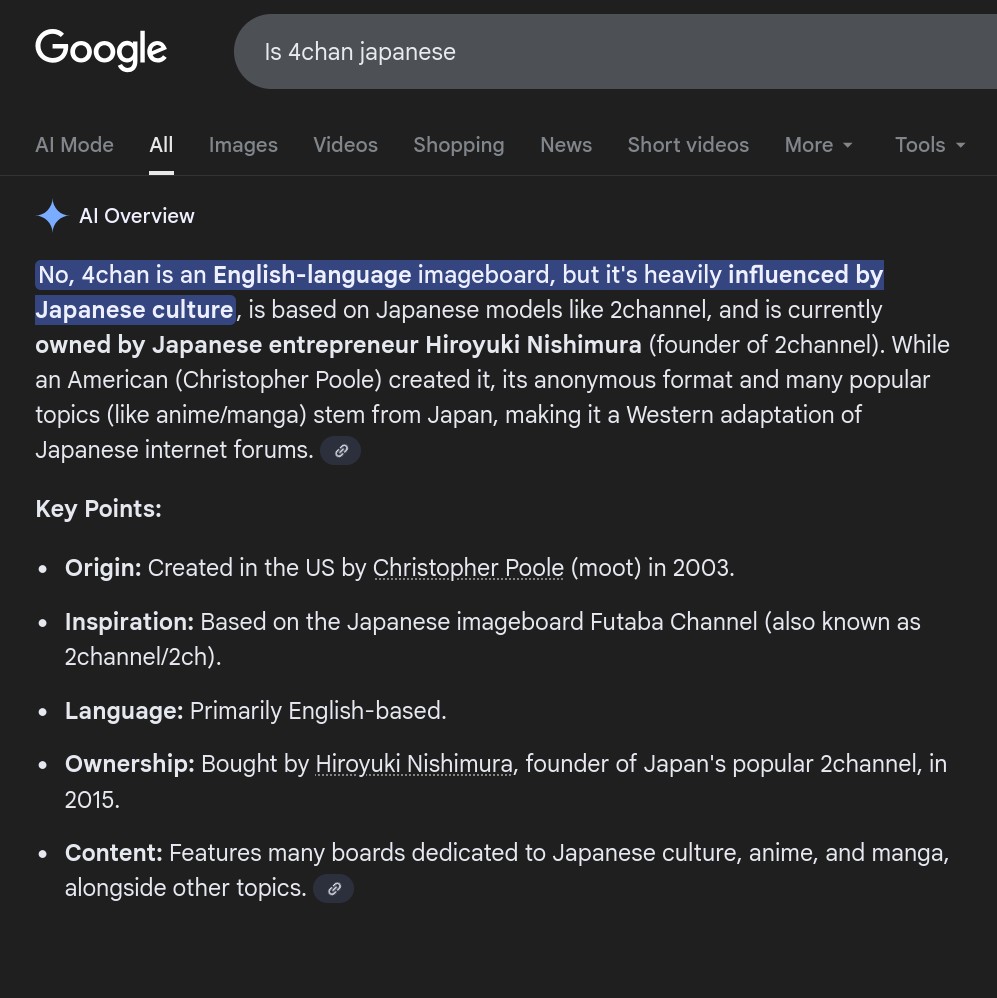997x998 pixels.
Task: Open source link icon after 'Japanese internet forums.'
Action: (x=341, y=451)
